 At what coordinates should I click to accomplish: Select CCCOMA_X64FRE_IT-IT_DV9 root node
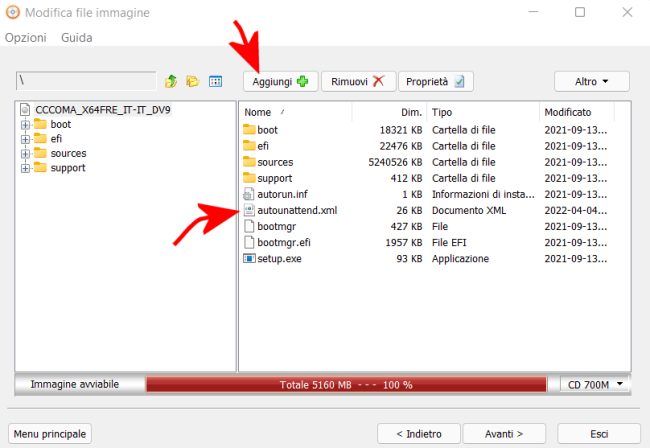point(103,110)
